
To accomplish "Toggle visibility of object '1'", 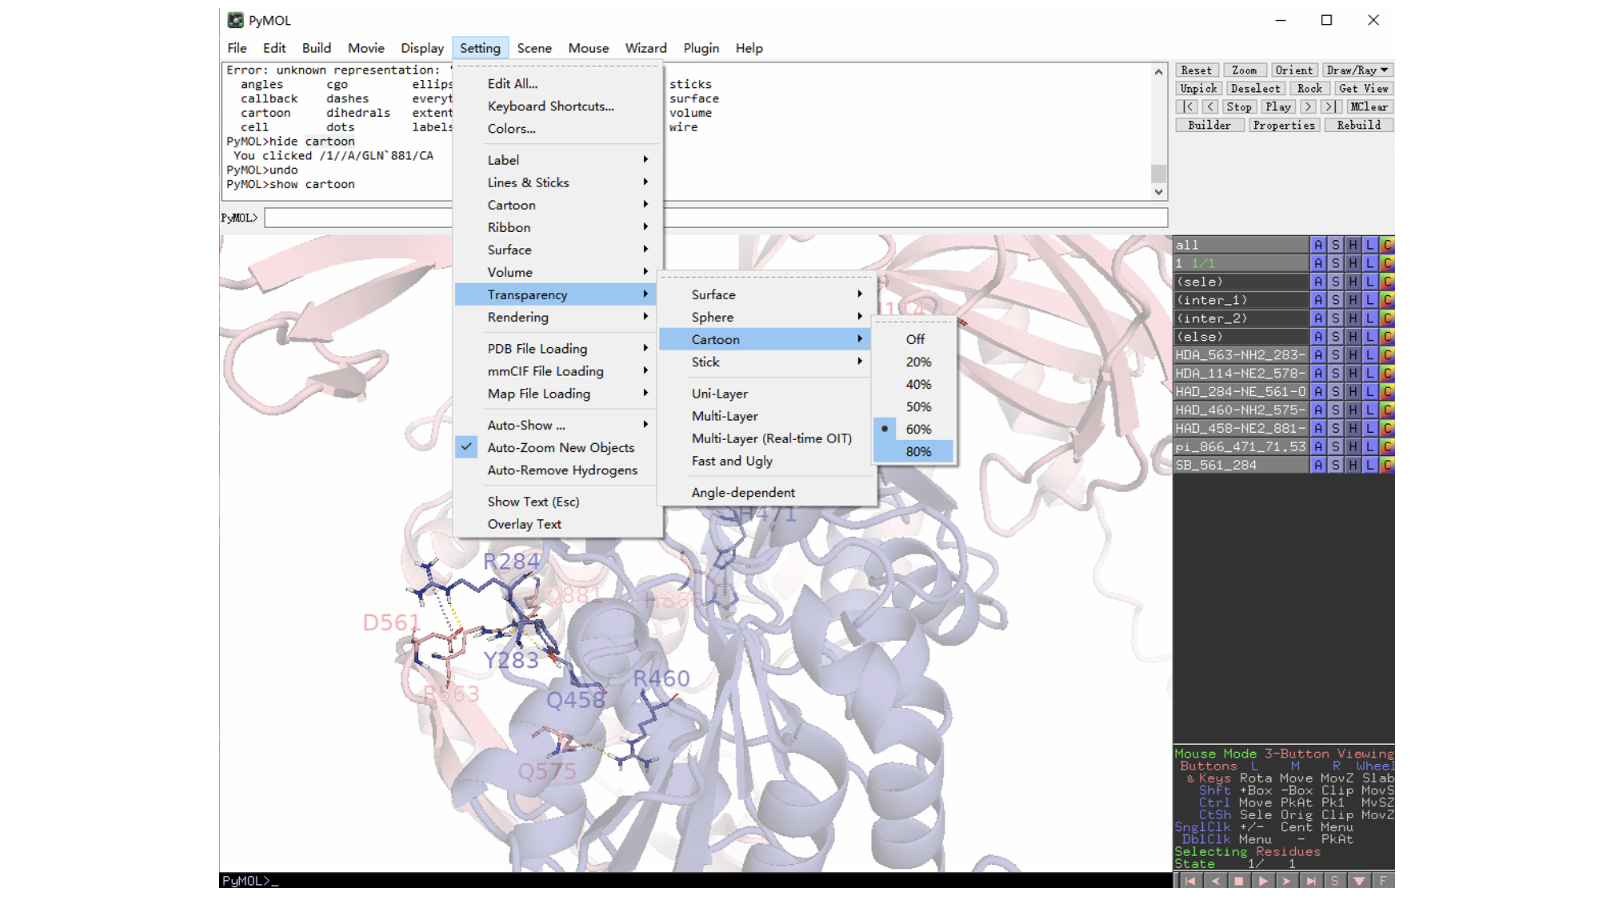I will [1241, 263].
